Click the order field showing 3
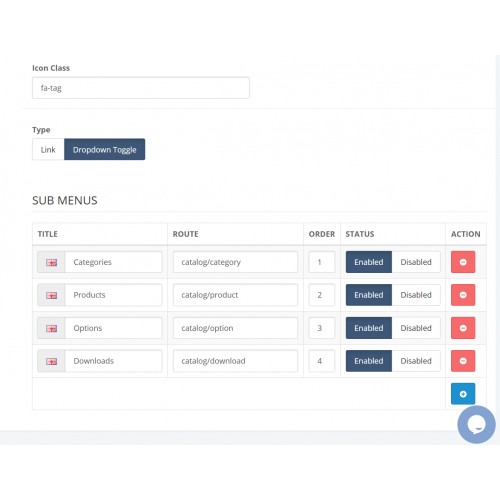Viewport: 500px width, 500px height. [321, 328]
